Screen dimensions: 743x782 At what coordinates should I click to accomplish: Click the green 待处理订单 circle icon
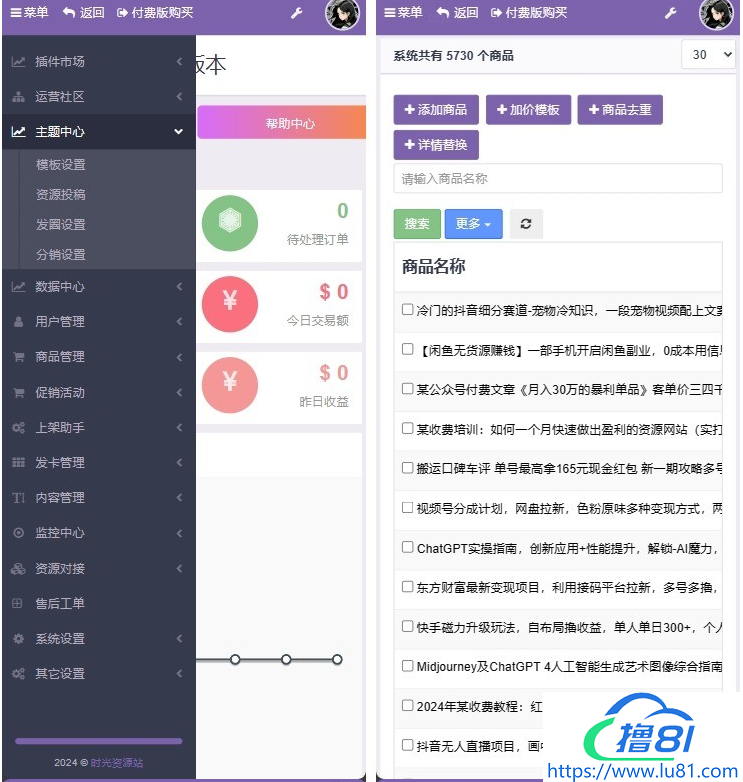[230, 223]
